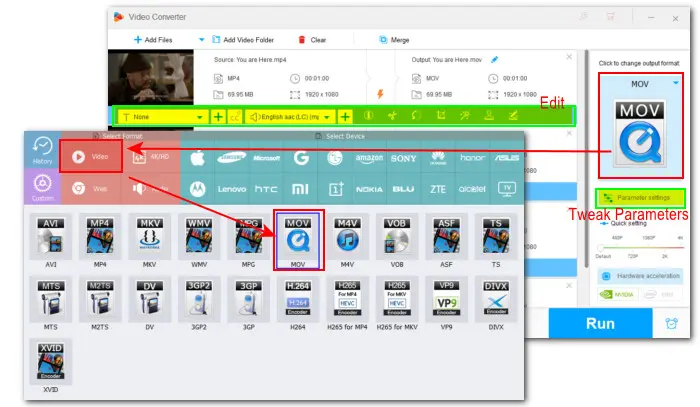Open Apple device presets
700x407 pixels.
(197, 158)
